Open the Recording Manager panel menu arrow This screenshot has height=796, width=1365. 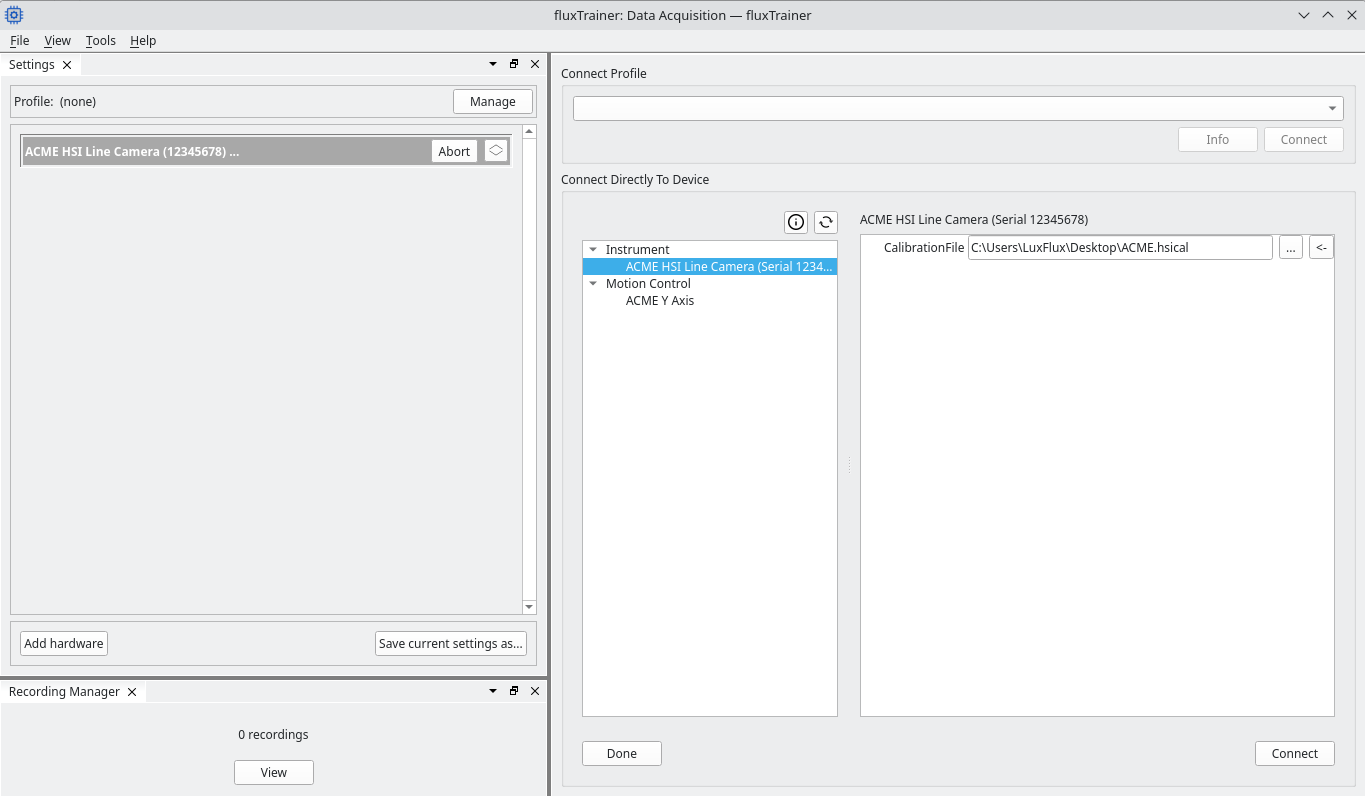[493, 691]
